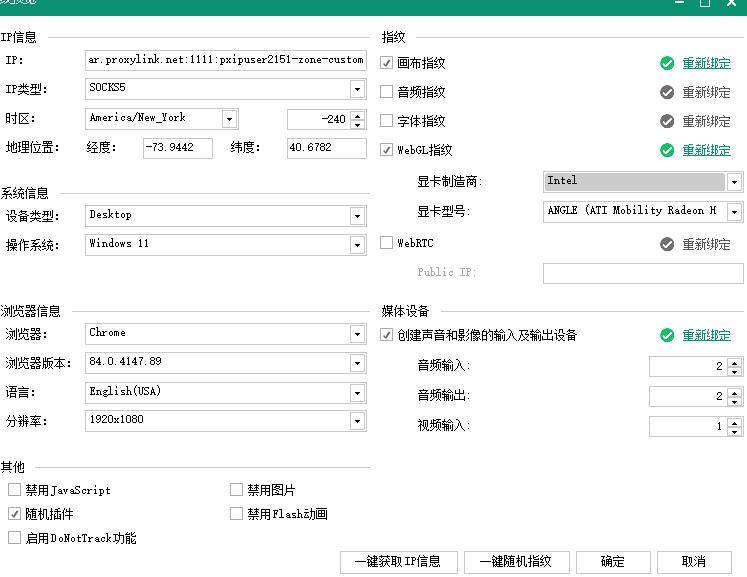The height and width of the screenshot is (577, 747).
Task: Check the 禁用JavaScript option
Action: 14,490
